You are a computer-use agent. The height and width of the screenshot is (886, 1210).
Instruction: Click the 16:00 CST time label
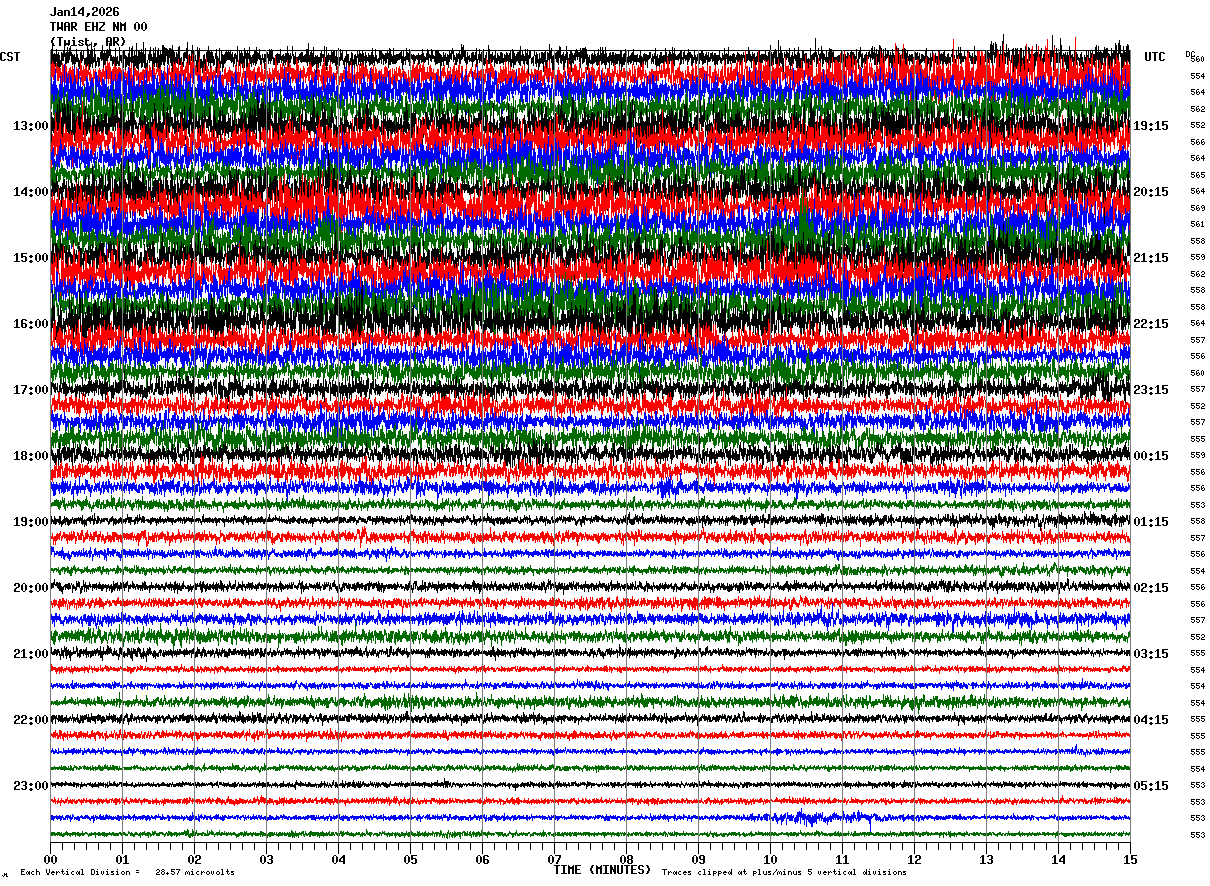coord(31,324)
